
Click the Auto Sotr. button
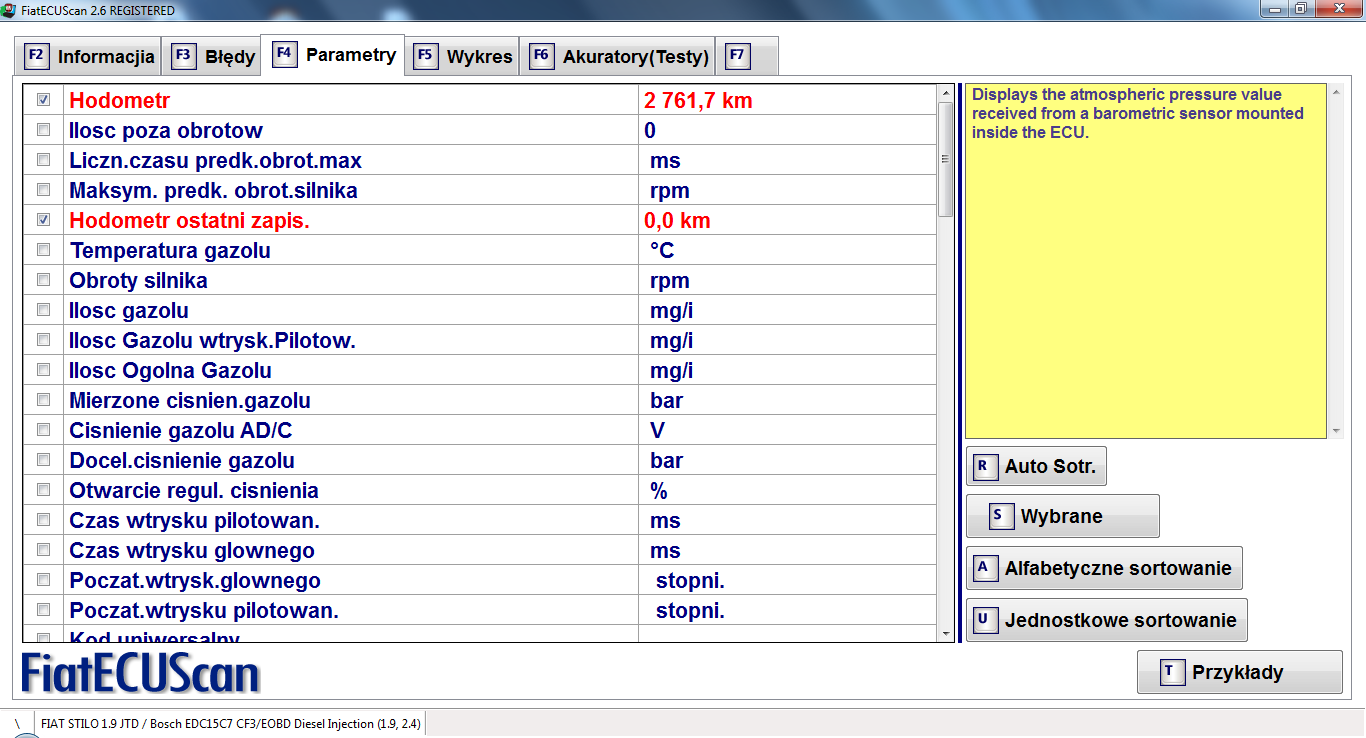point(1036,466)
